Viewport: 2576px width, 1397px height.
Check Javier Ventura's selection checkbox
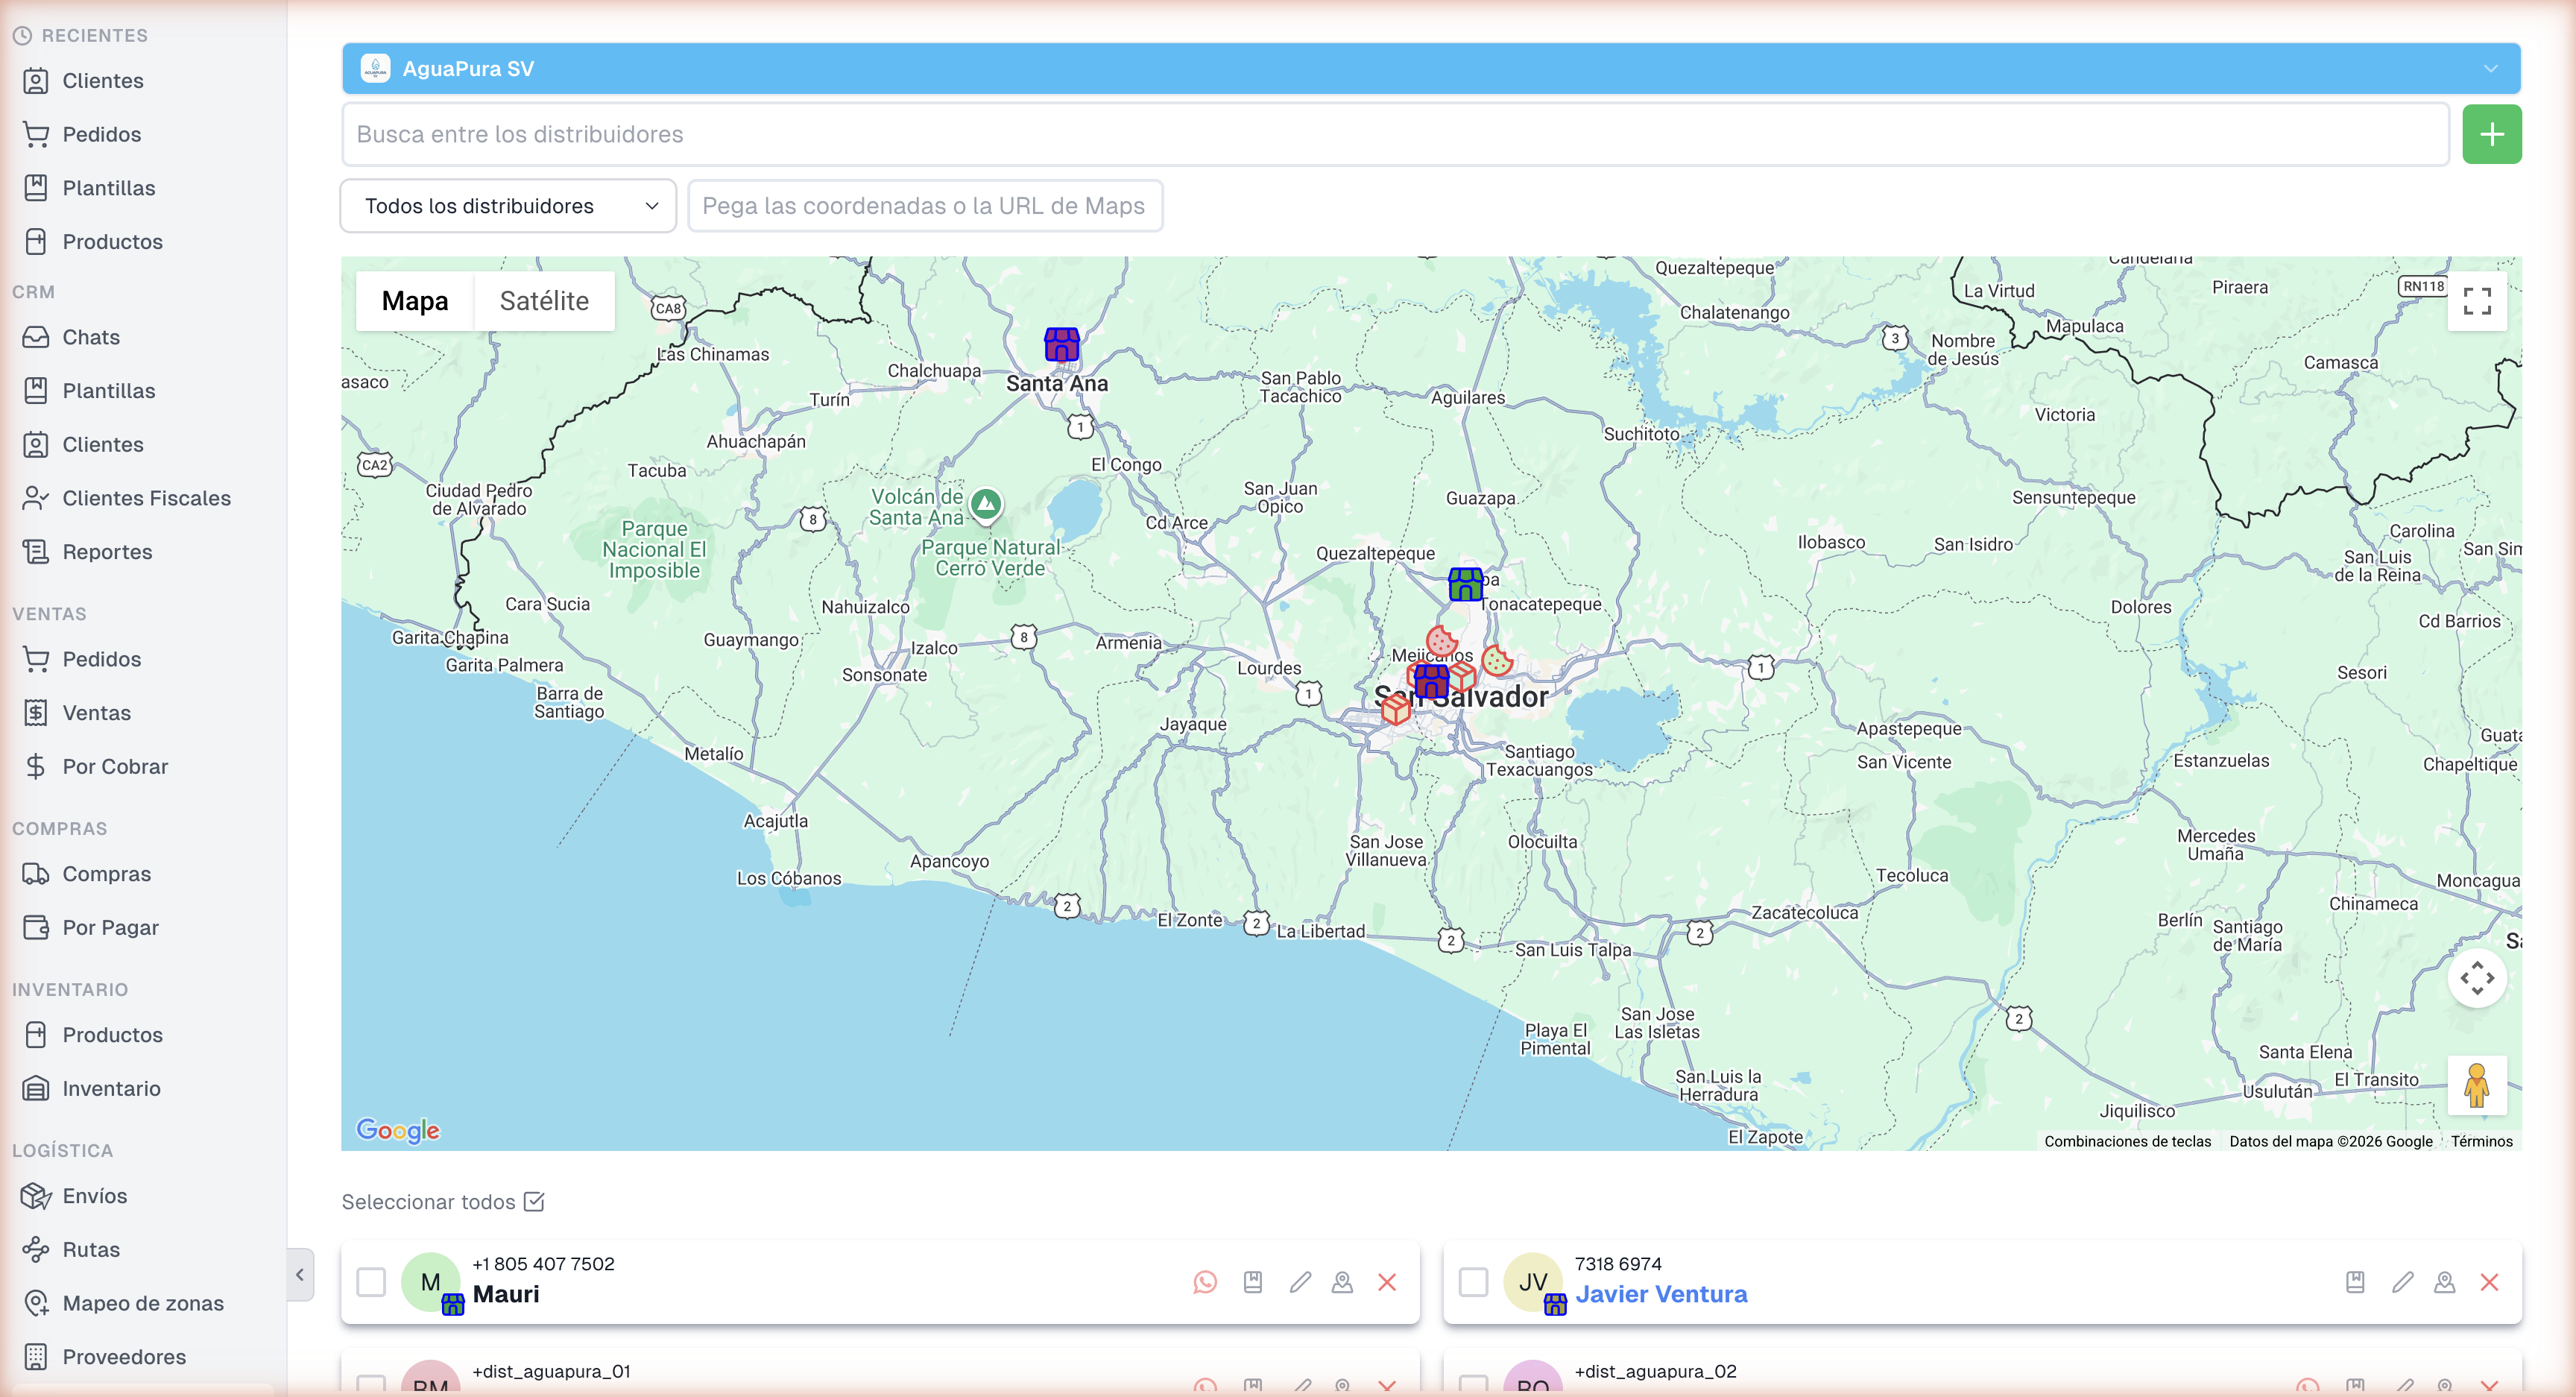[1473, 1281]
